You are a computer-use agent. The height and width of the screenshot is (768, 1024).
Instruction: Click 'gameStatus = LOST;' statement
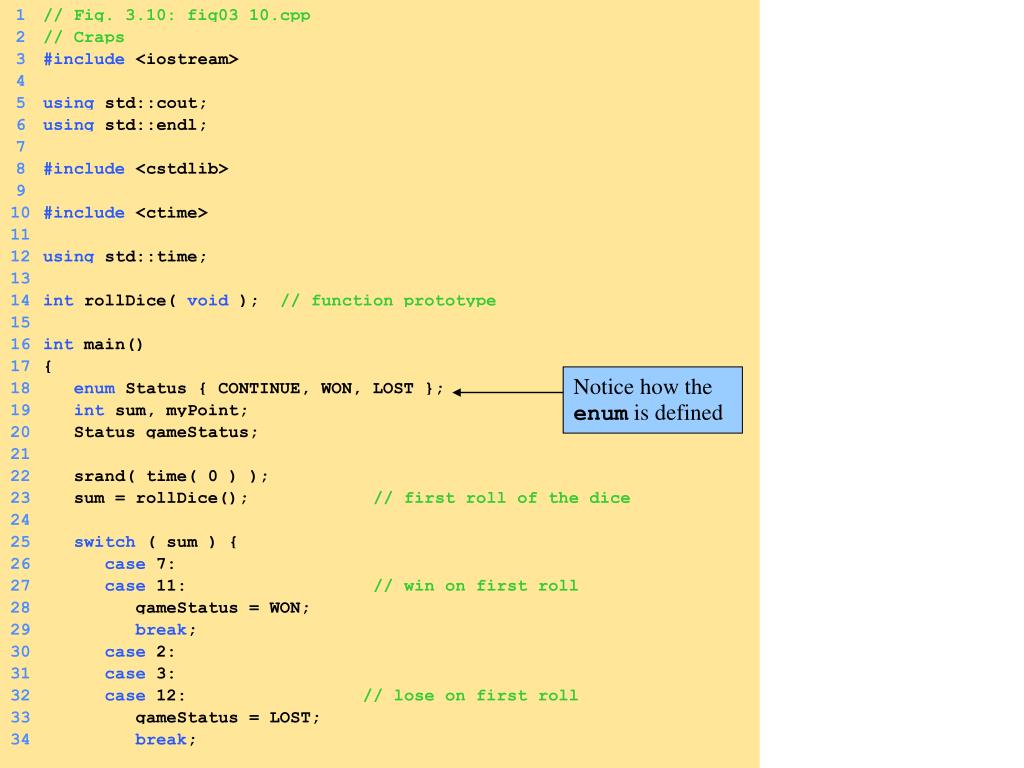pos(227,718)
